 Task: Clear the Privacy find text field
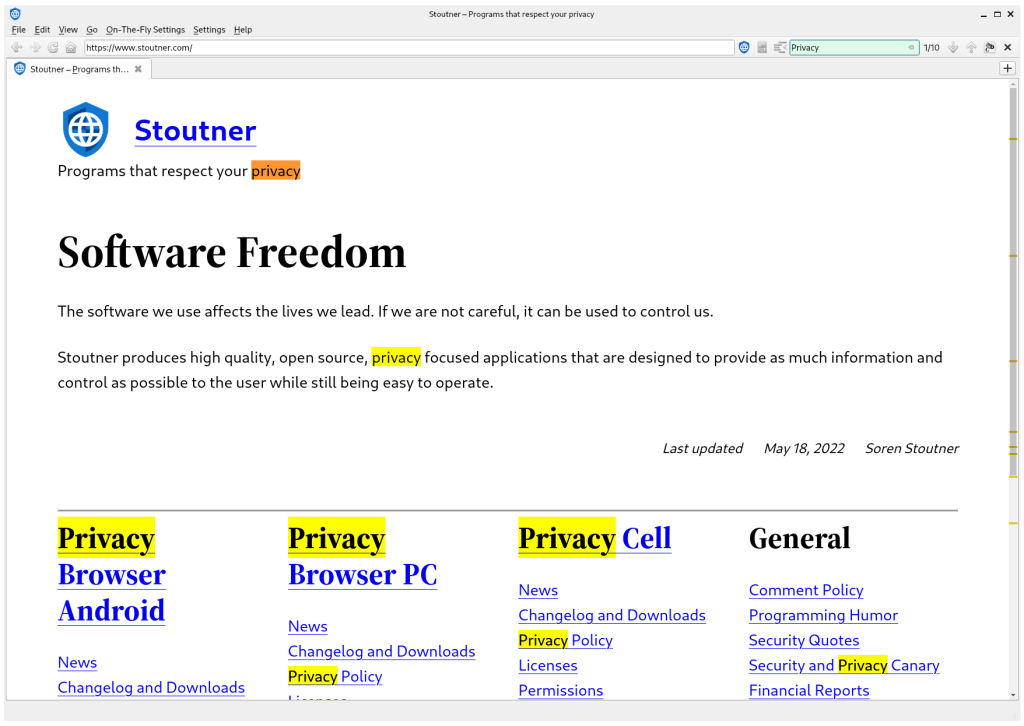(x=911, y=48)
